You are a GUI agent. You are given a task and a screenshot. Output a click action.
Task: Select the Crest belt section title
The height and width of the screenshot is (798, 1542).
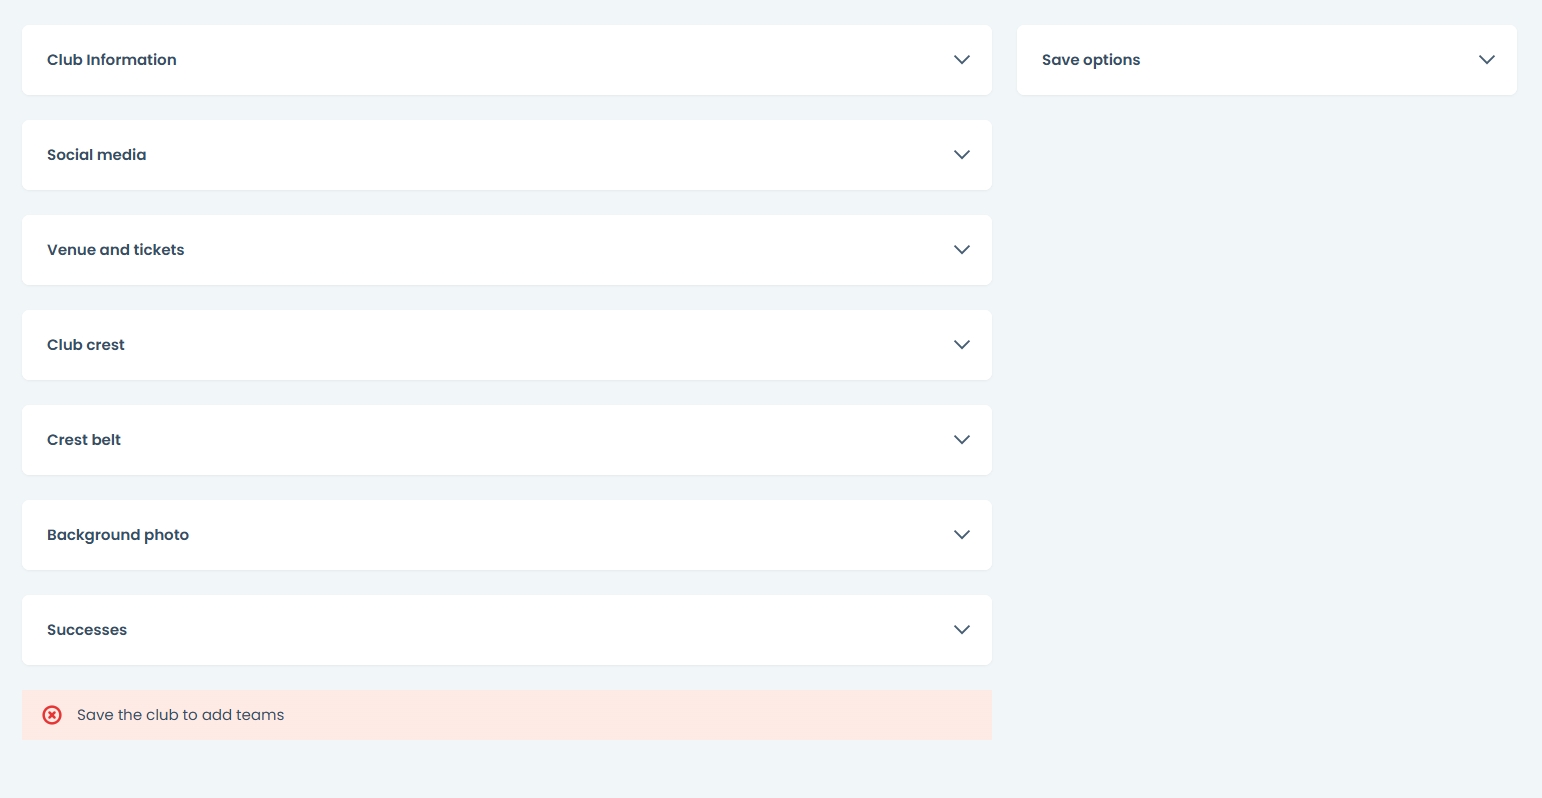click(x=84, y=440)
